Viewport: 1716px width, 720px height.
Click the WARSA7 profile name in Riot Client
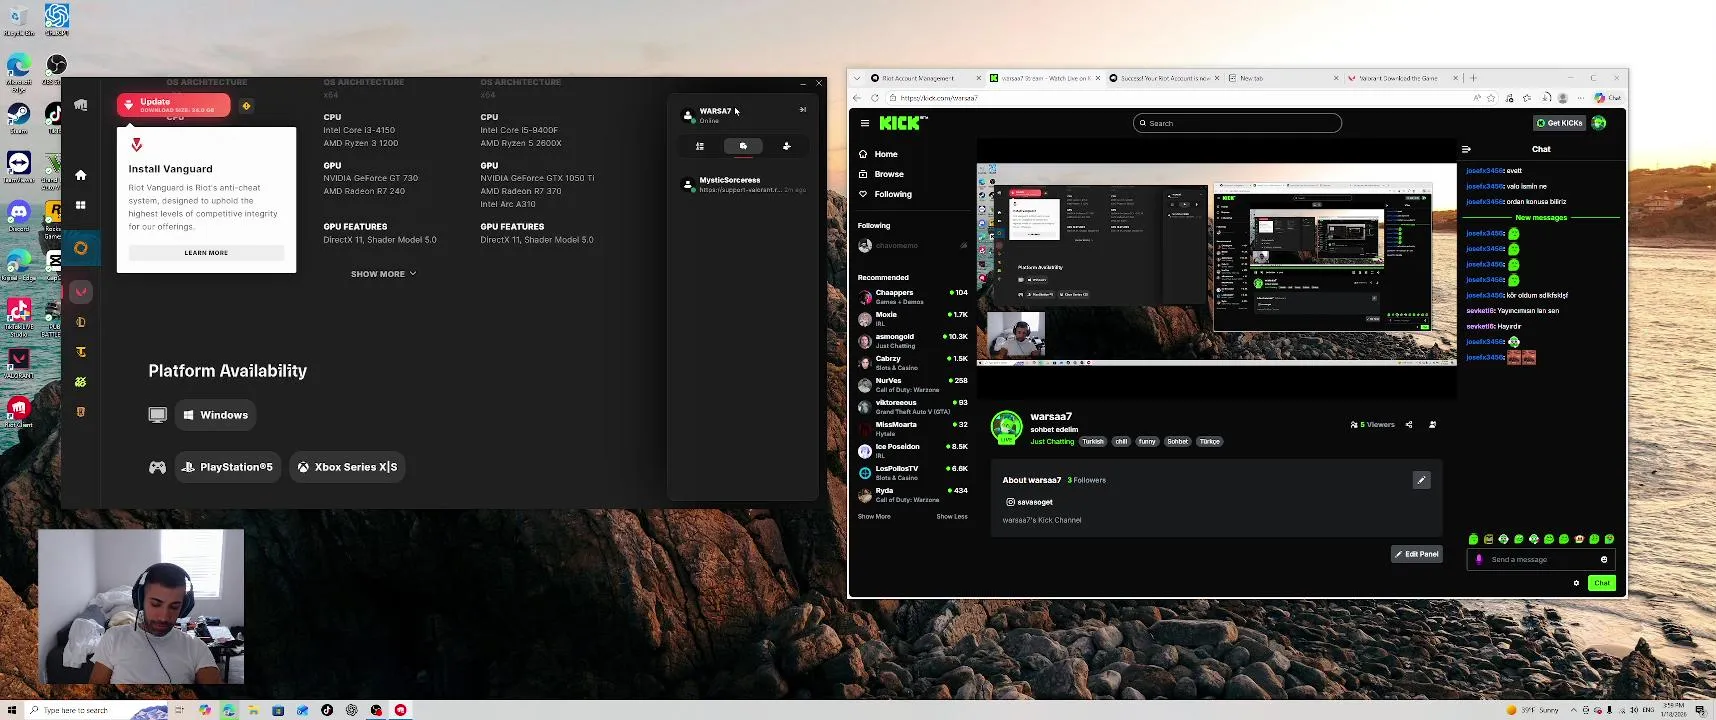tap(715, 111)
